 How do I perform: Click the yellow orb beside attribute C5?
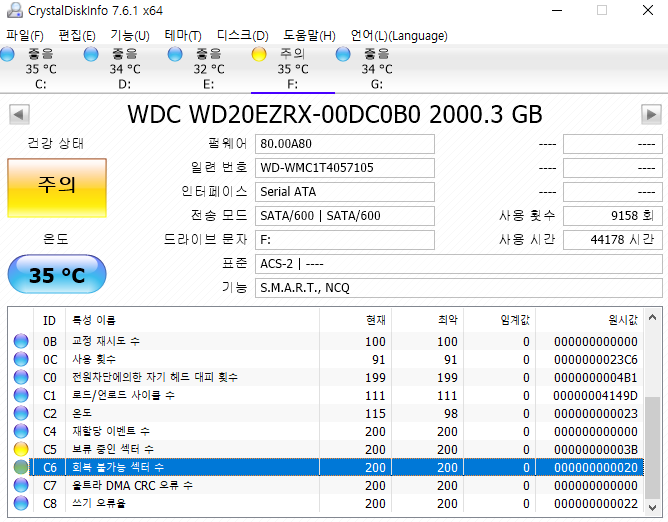[21, 449]
